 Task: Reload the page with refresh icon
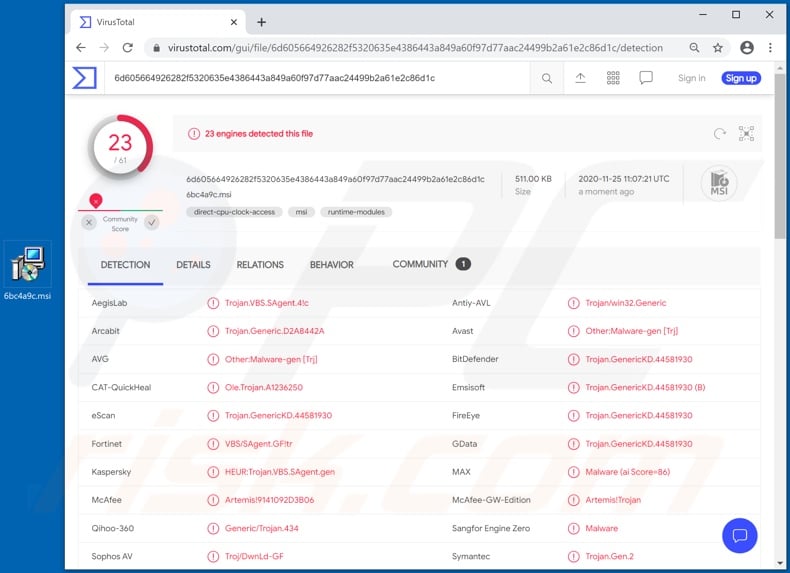pyautogui.click(x=128, y=47)
